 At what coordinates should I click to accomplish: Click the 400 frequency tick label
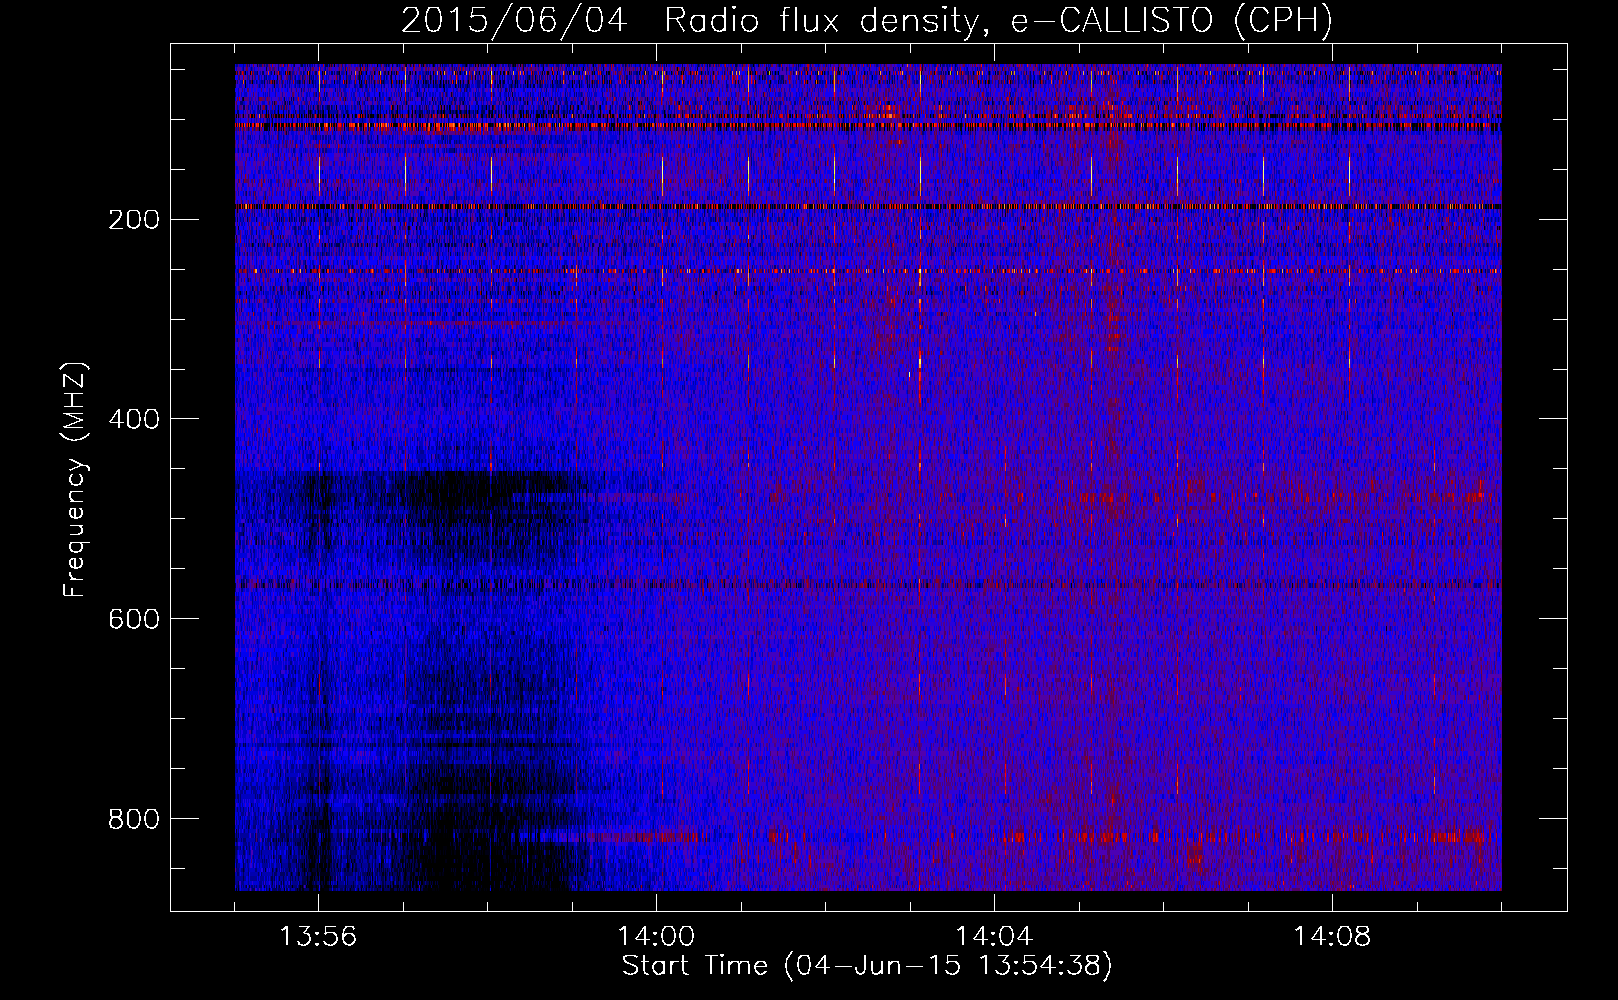pos(134,419)
